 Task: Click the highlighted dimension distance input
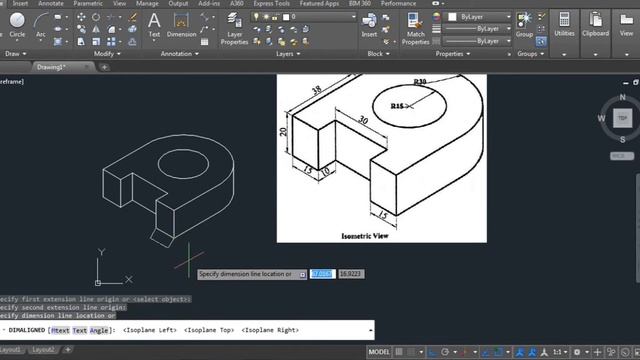tap(322, 274)
